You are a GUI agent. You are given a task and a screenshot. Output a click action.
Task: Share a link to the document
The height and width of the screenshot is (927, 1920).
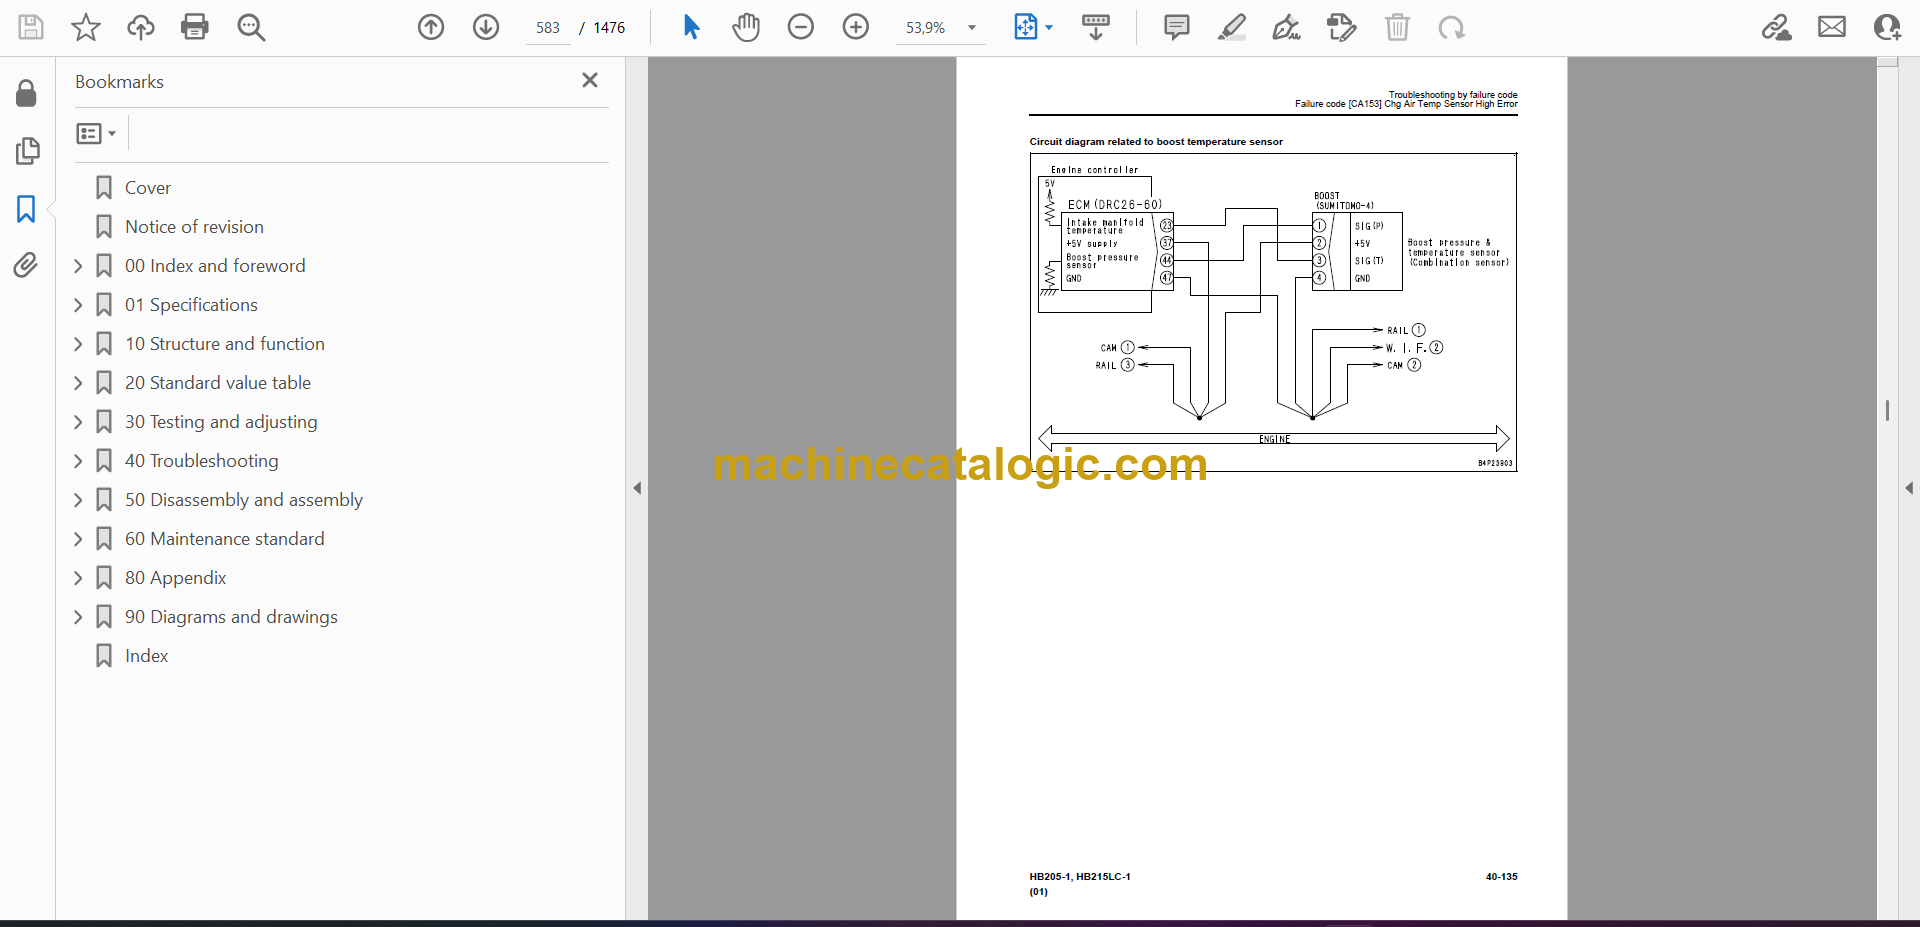(x=1777, y=27)
